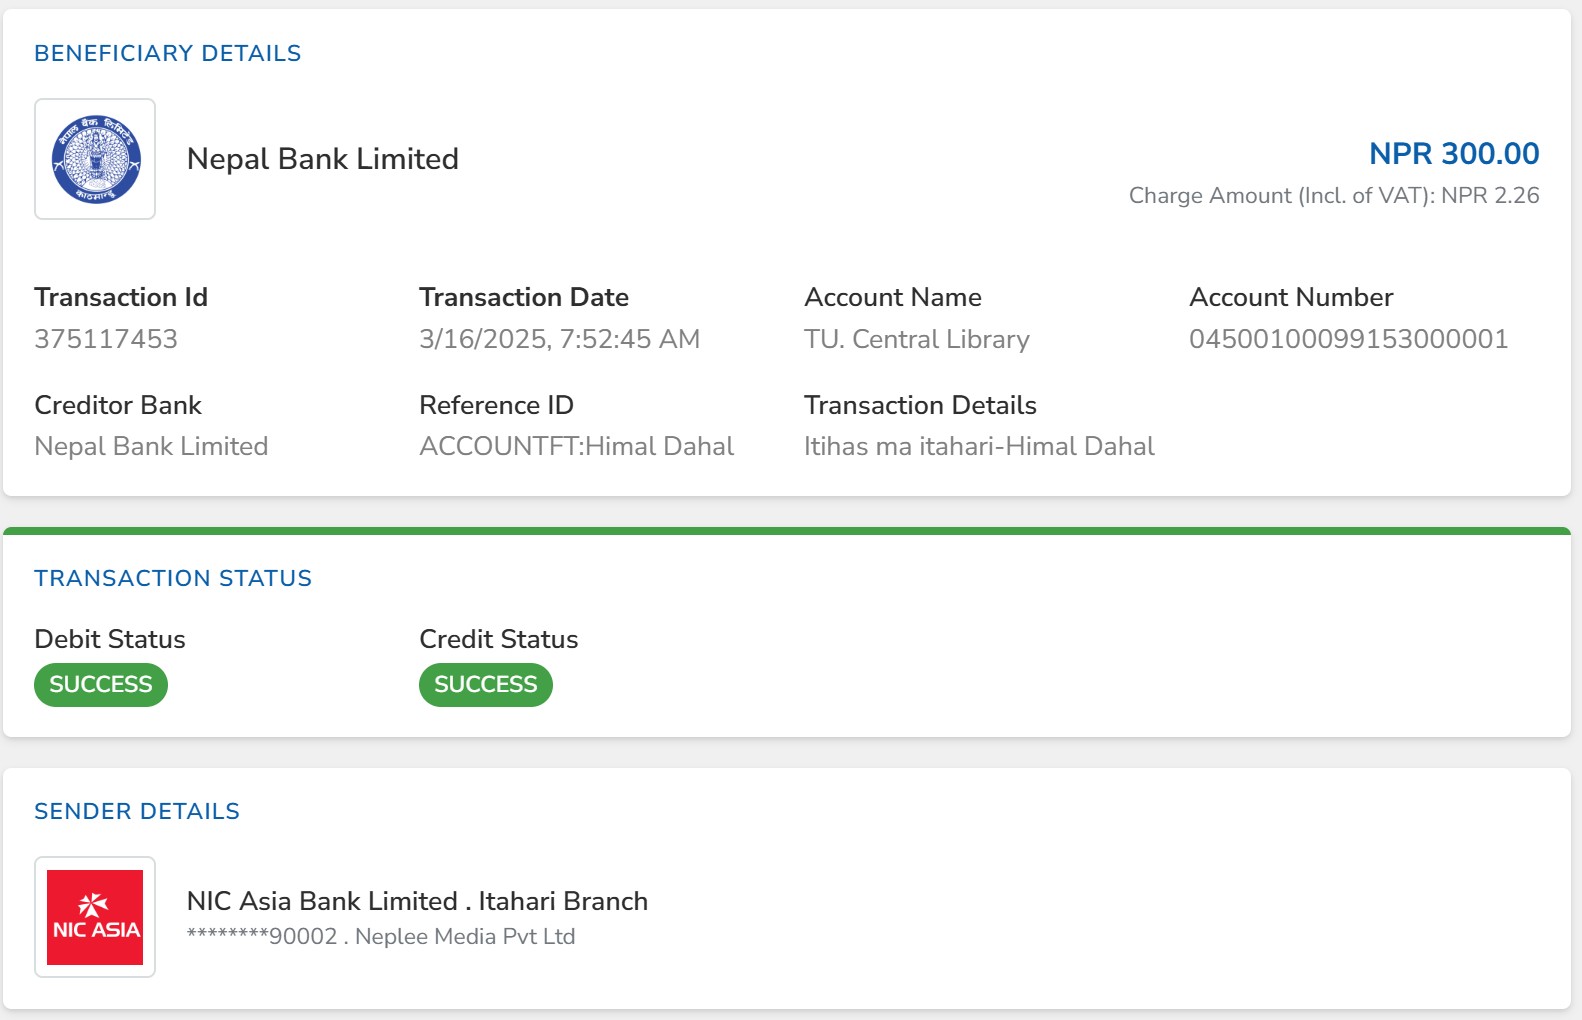Click the amount NPR 300.00

[1454, 154]
